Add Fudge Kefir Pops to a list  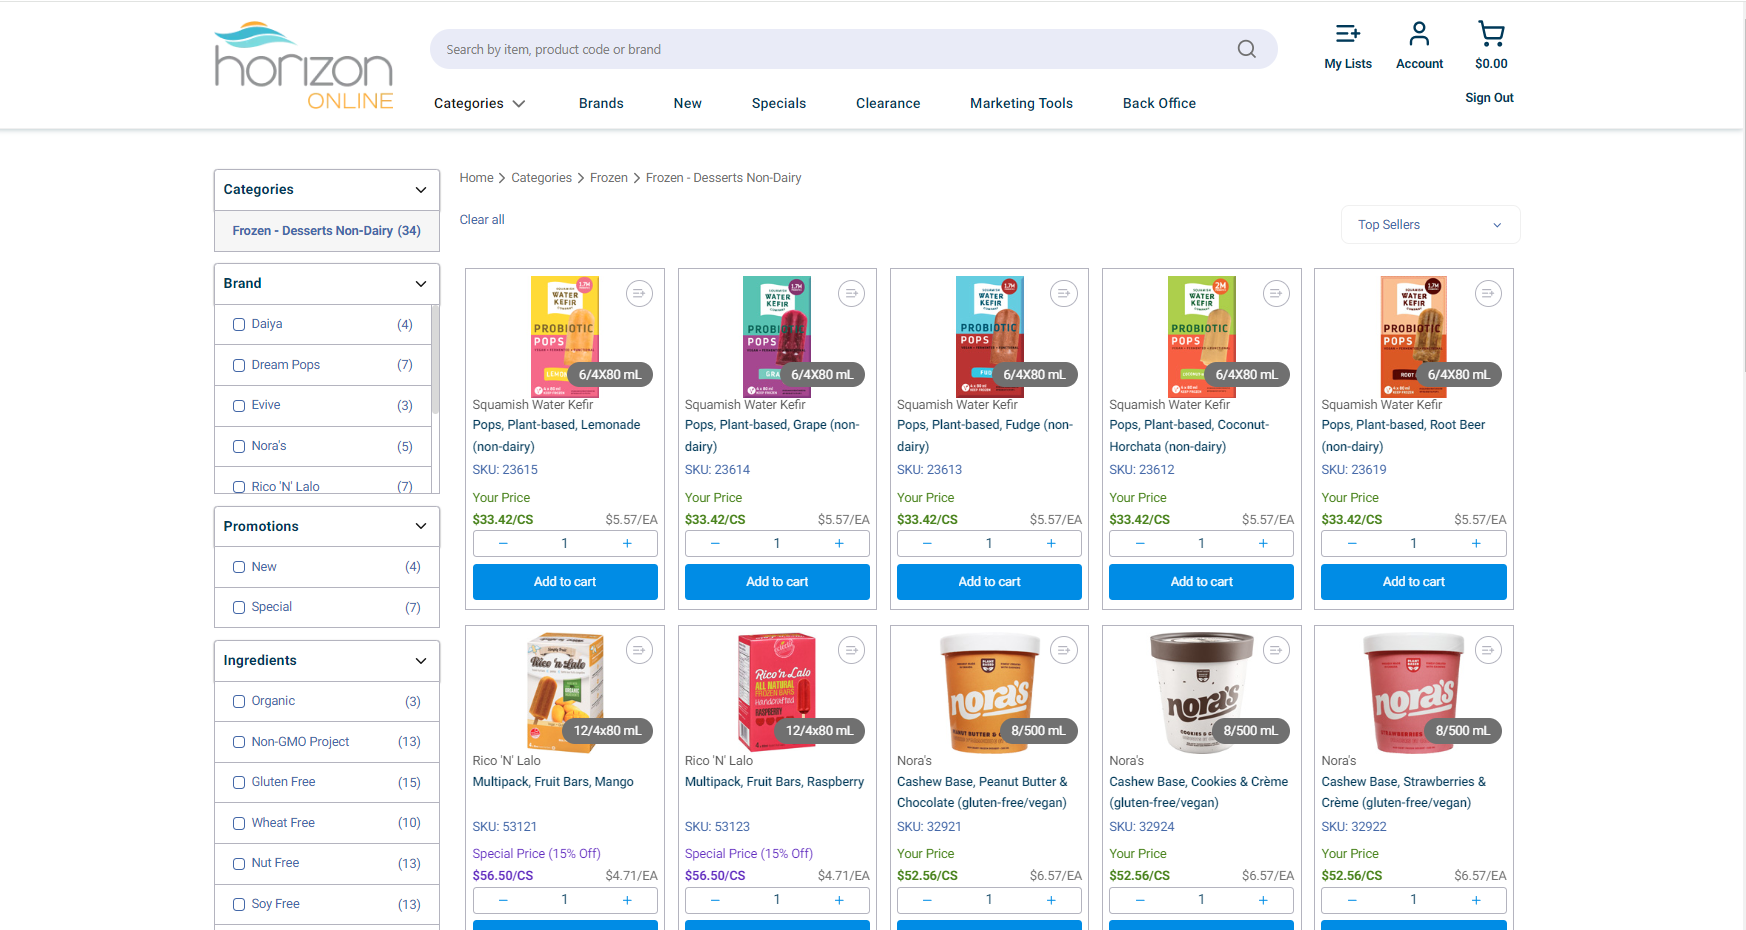[x=1064, y=293]
